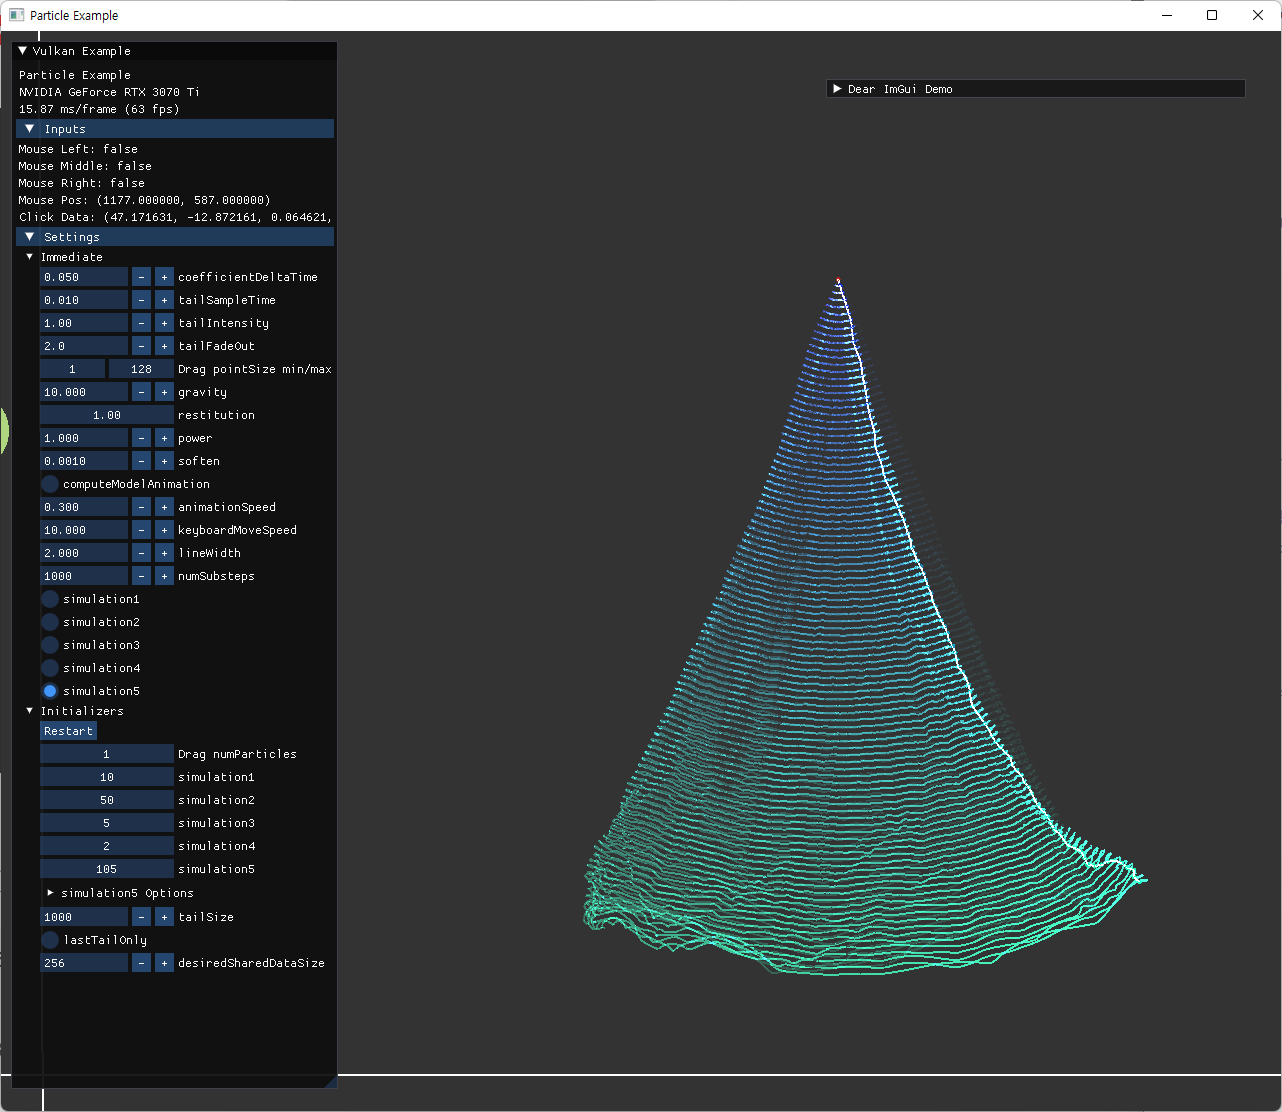Expand the Dear ImGui Demo window

click(837, 89)
